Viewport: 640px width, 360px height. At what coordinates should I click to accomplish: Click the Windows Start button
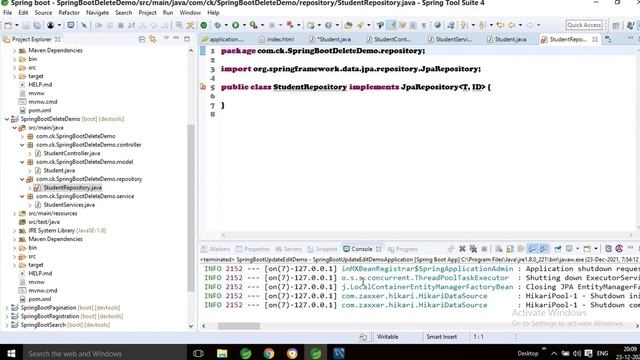(11, 353)
